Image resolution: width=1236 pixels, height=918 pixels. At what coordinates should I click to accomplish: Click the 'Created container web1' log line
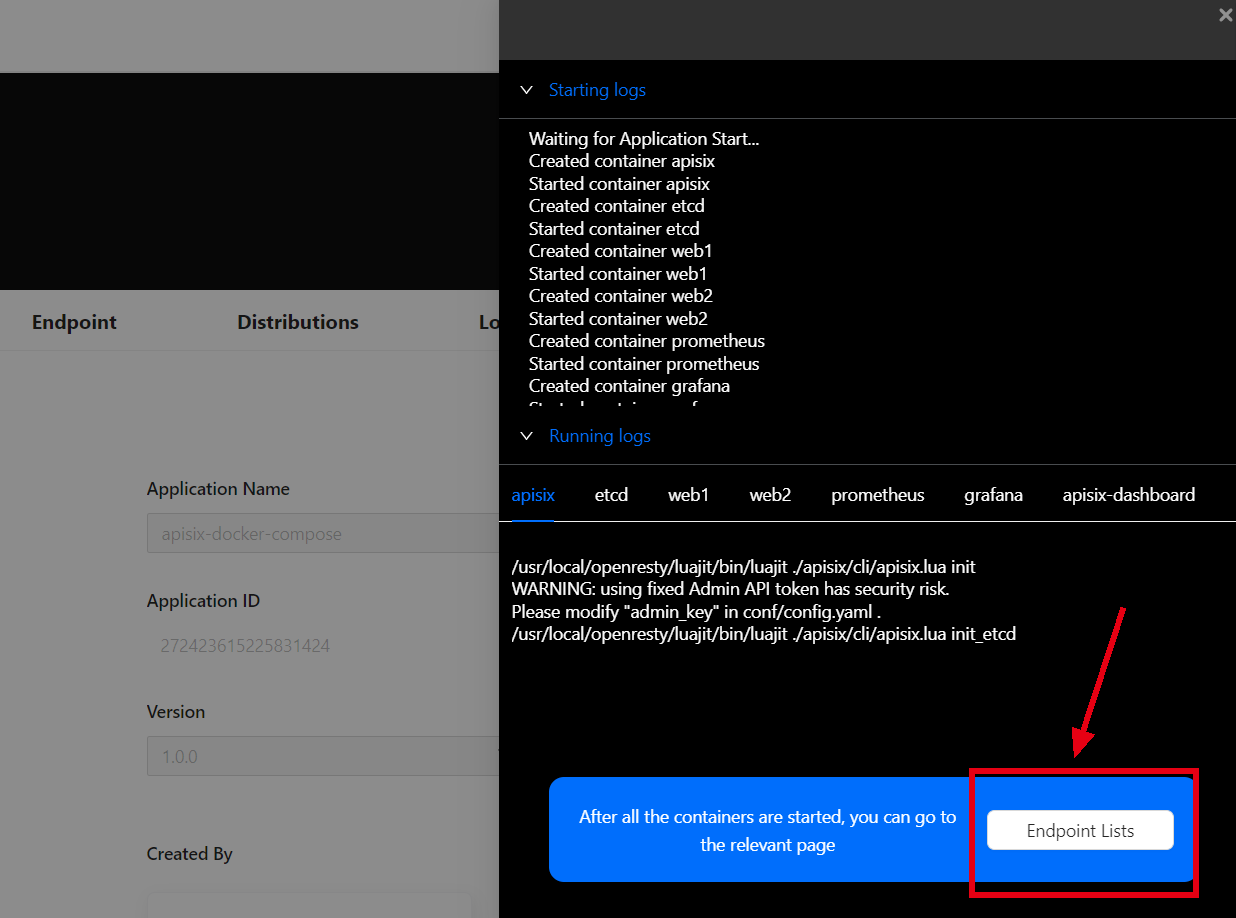[621, 251]
